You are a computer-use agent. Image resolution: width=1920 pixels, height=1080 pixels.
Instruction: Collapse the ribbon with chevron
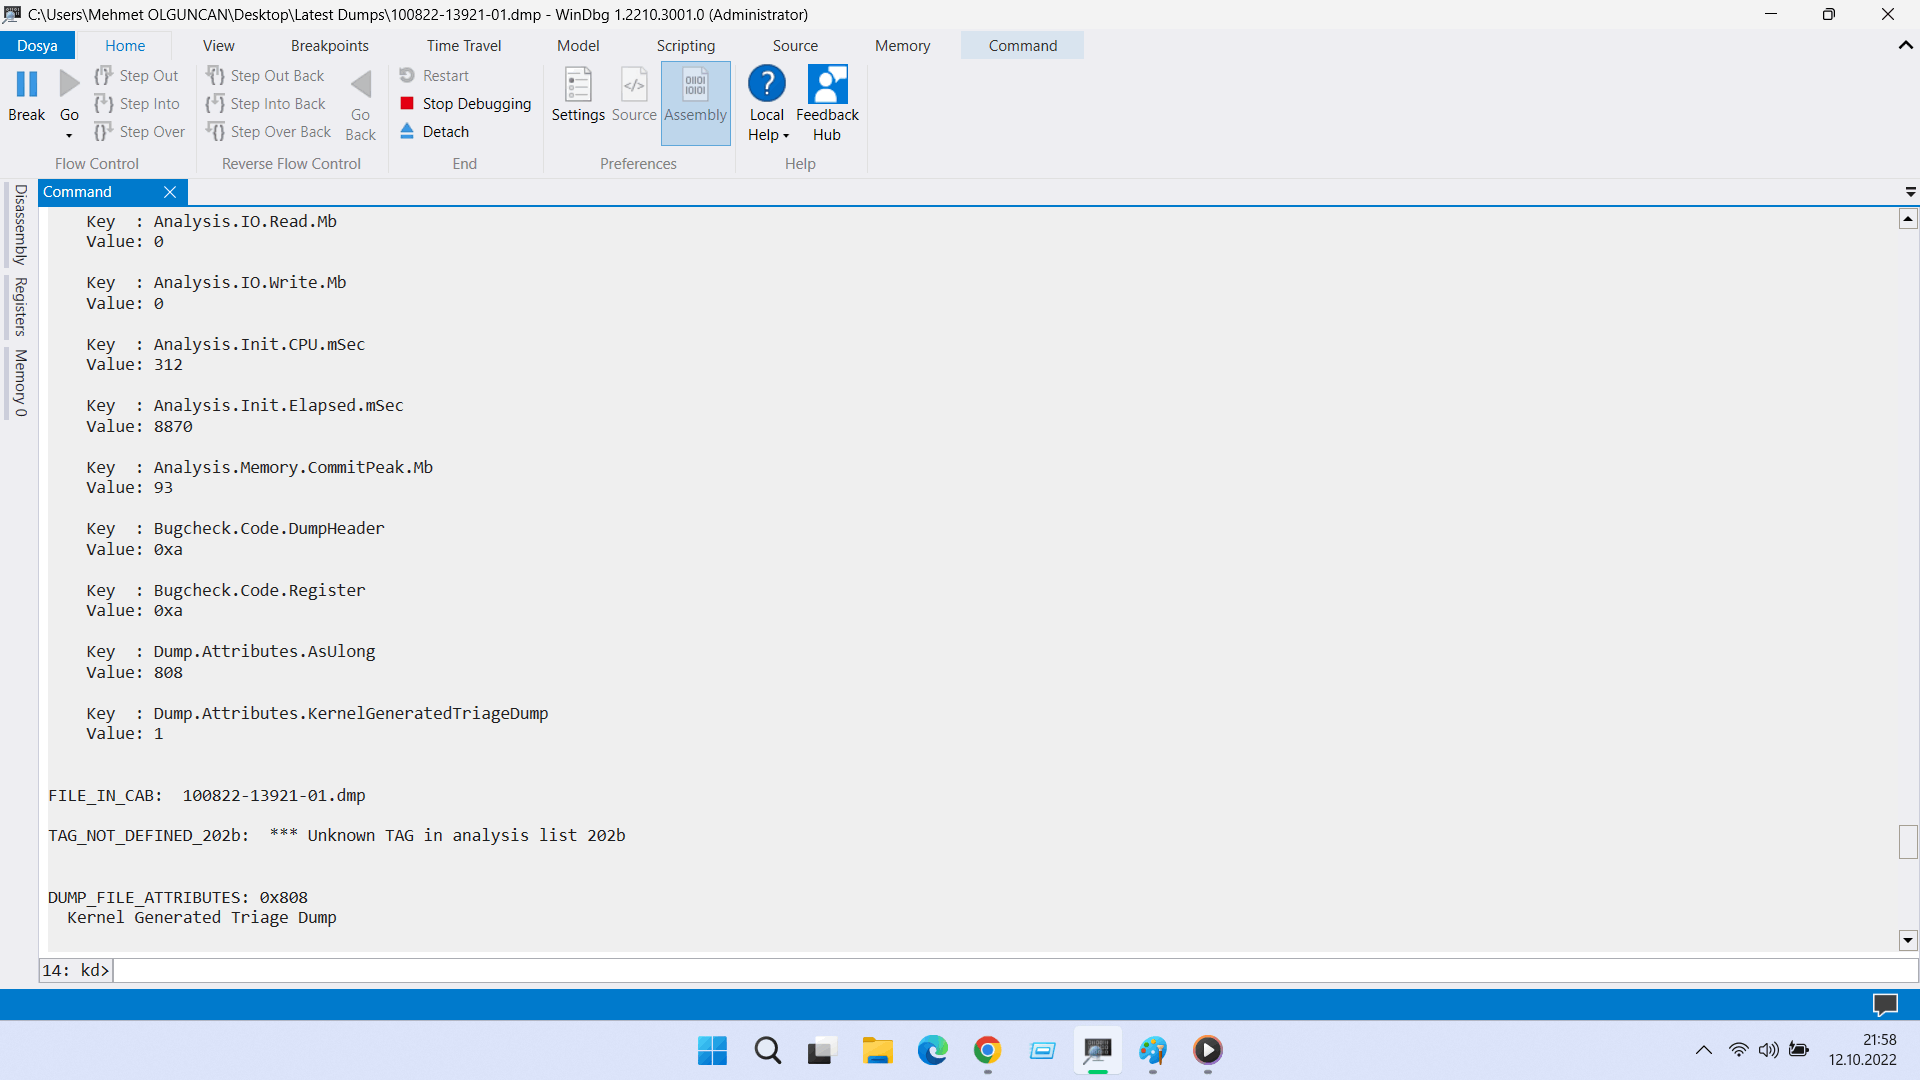pos(1905,45)
